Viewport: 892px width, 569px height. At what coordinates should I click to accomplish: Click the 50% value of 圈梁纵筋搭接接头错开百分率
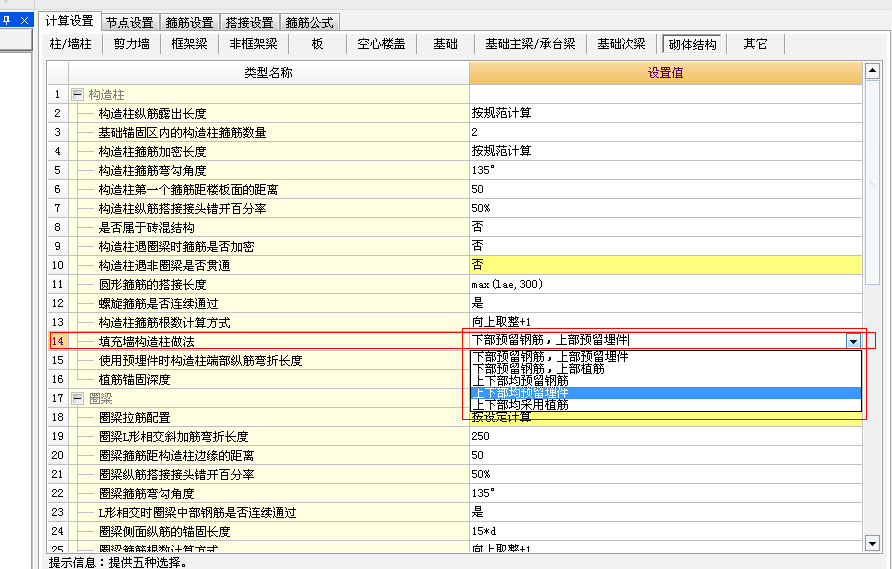click(x=666, y=474)
